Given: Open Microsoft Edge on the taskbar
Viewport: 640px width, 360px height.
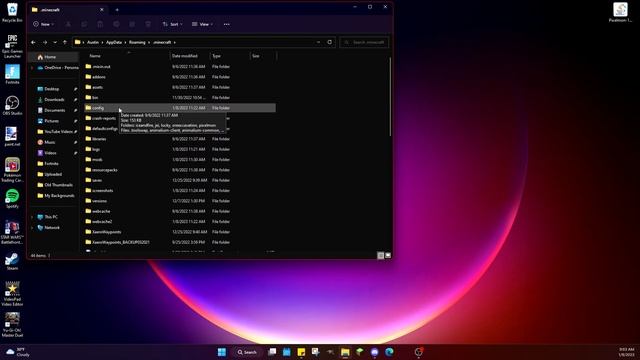Looking at the screenshot, I should pyautogui.click(x=389, y=352).
